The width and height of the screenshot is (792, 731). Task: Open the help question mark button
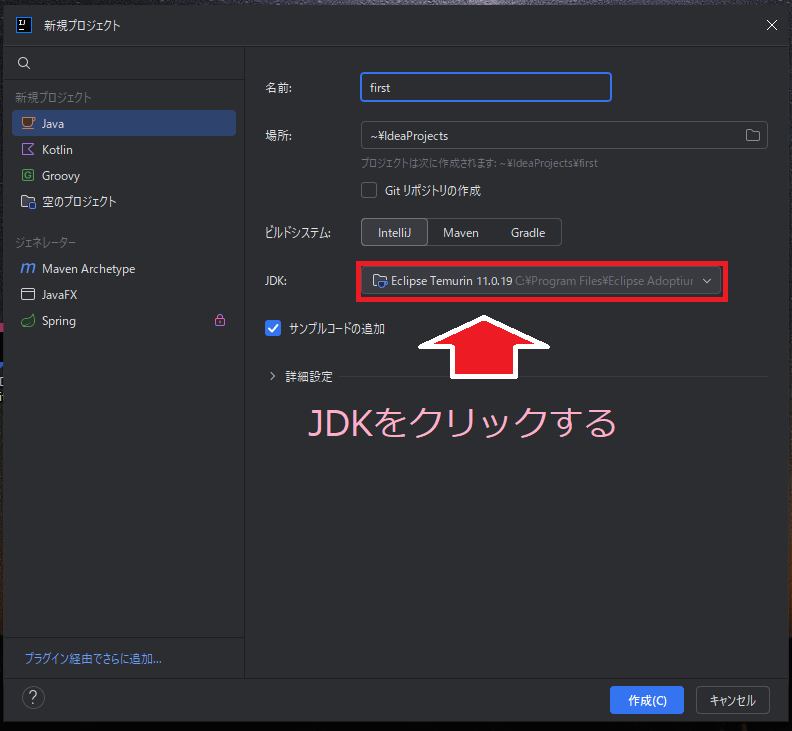pos(33,698)
